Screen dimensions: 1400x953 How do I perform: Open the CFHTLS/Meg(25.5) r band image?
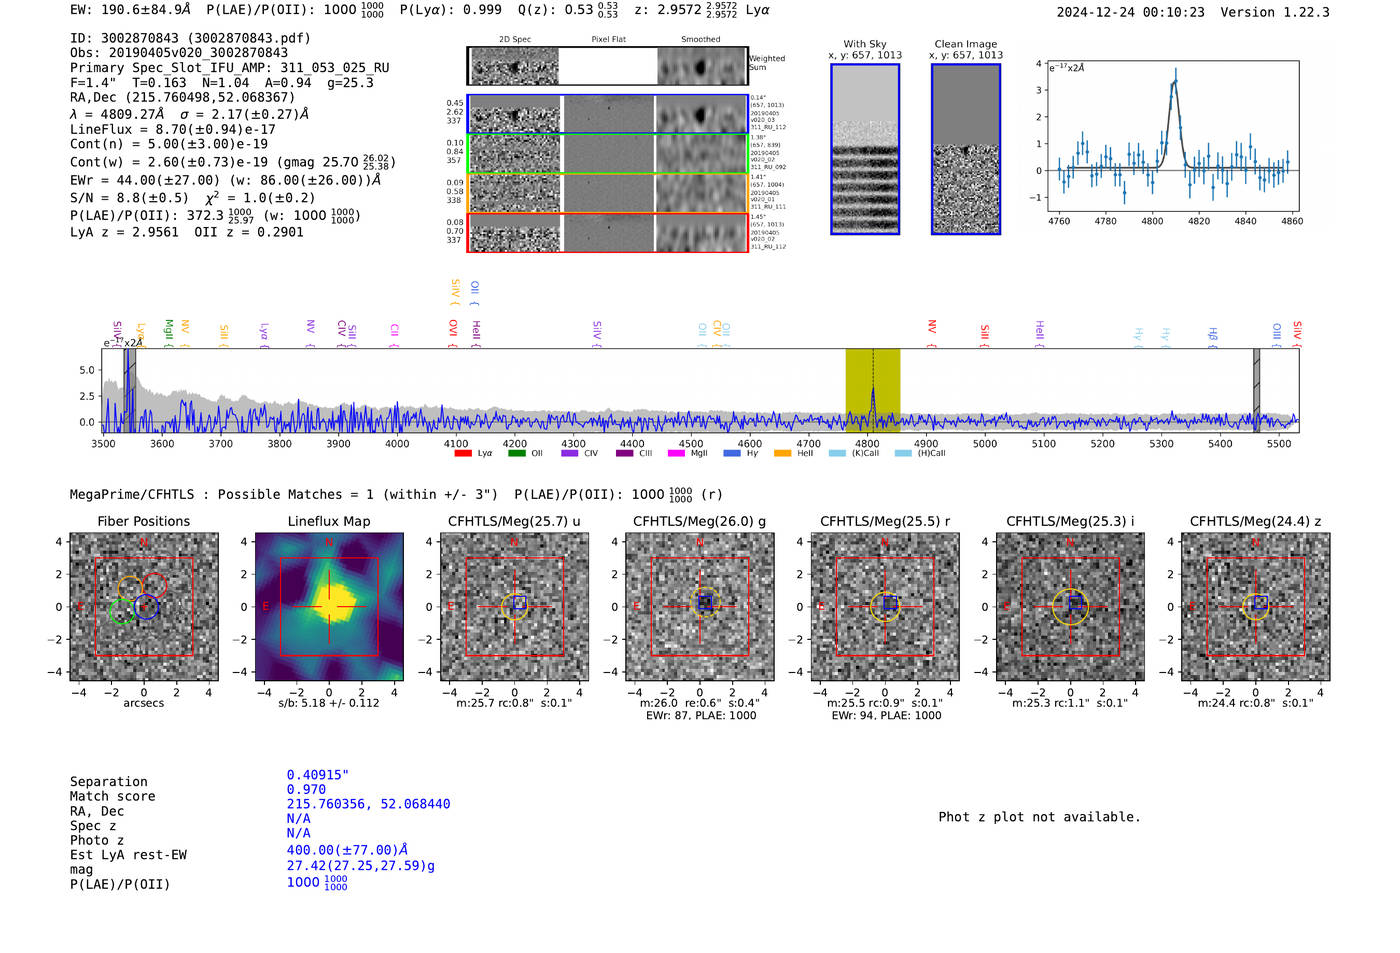coord(885,607)
